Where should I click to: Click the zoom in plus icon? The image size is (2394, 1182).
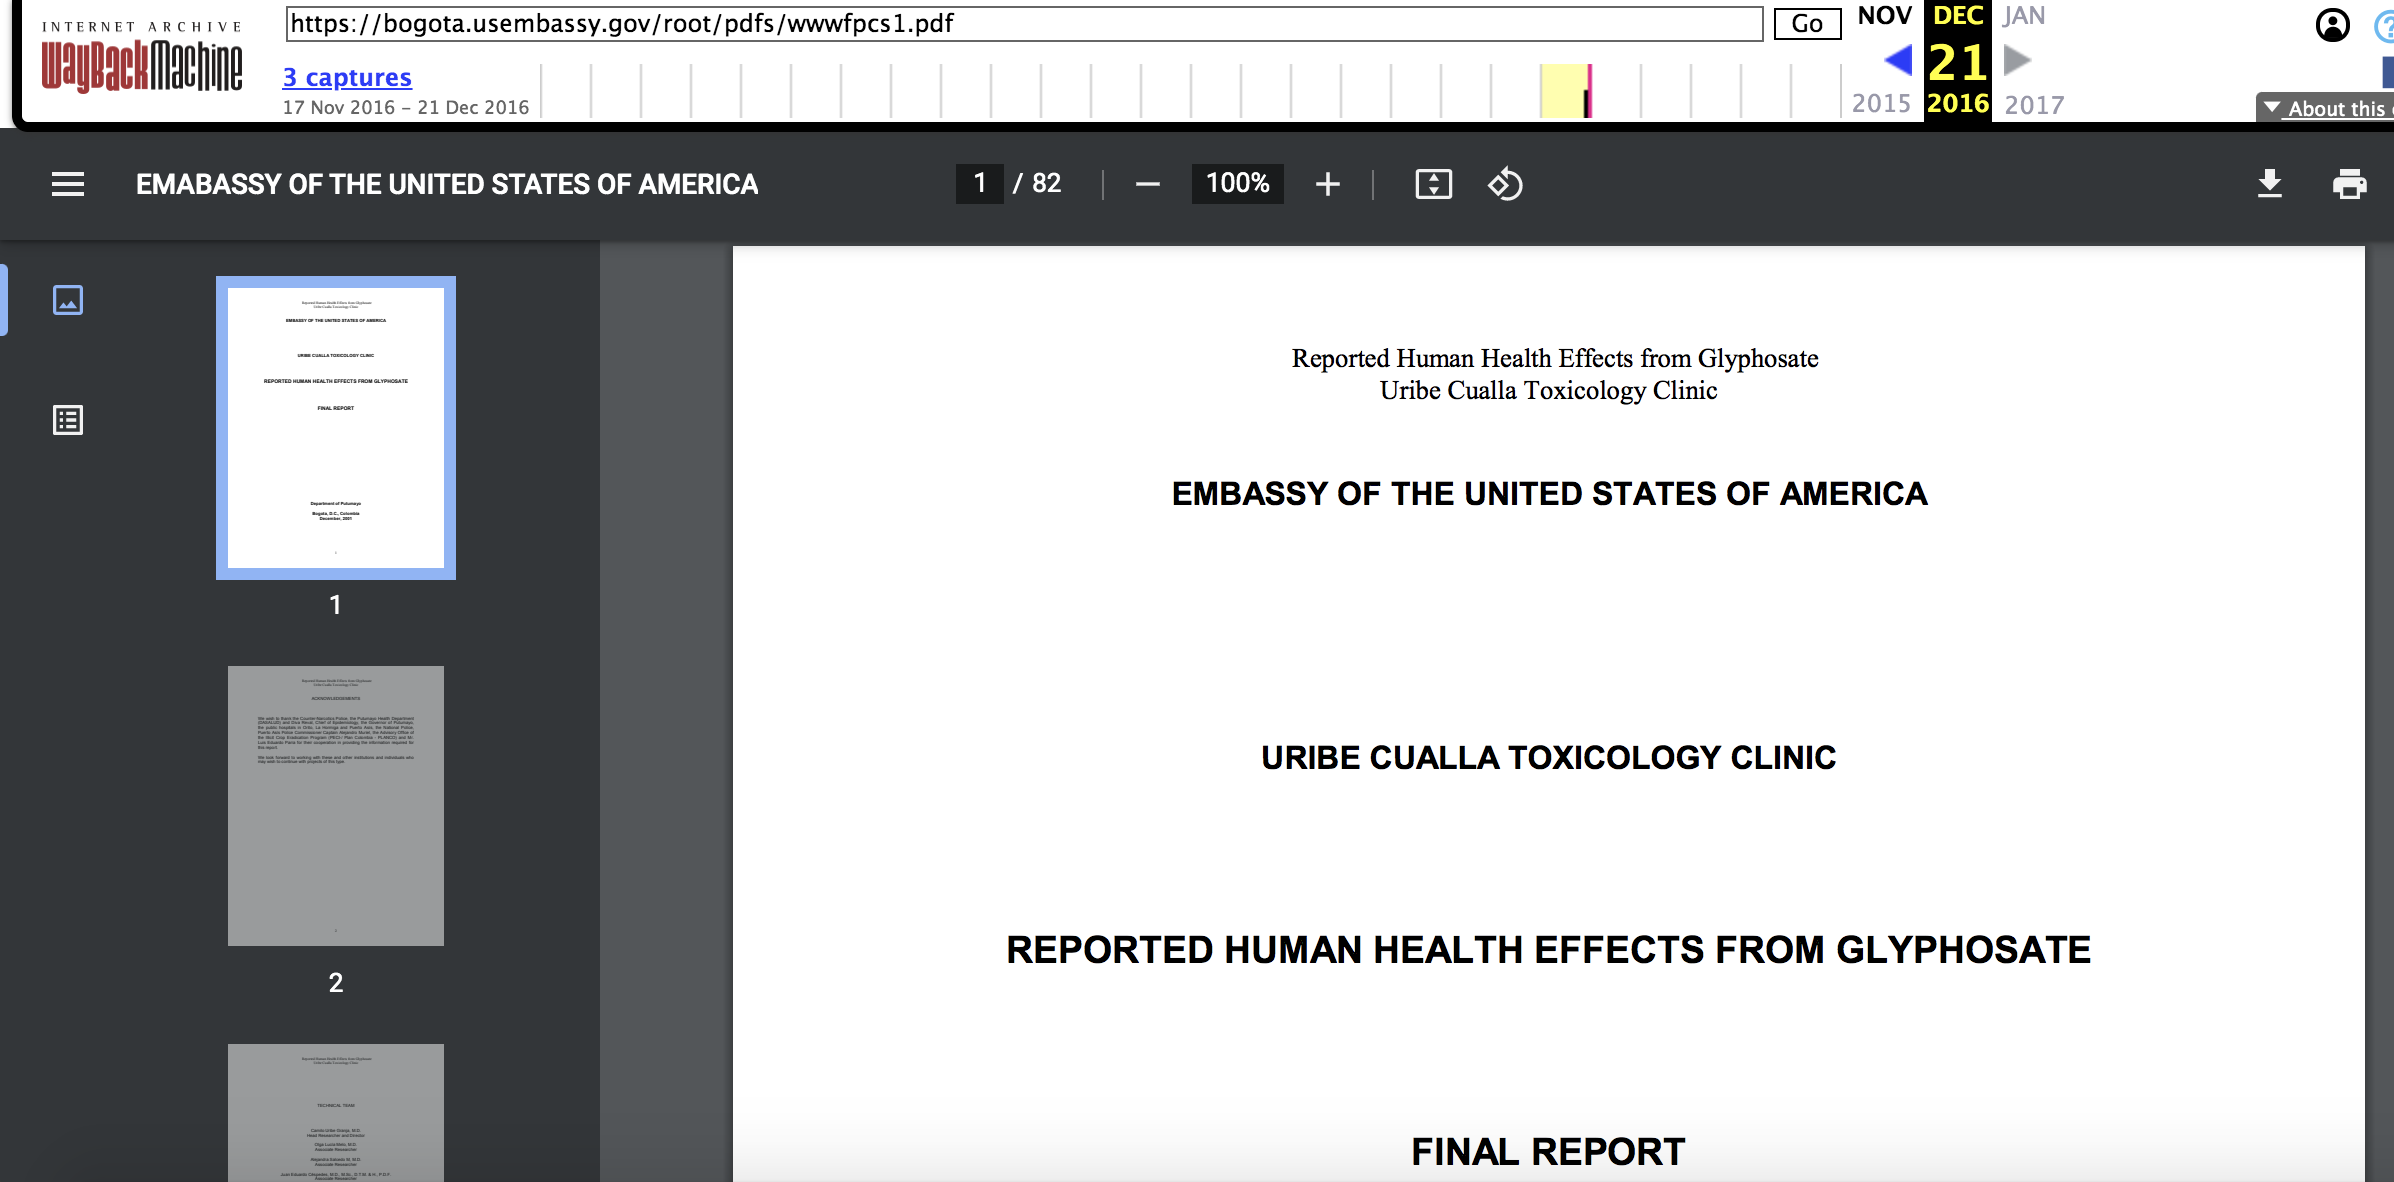[x=1327, y=184]
